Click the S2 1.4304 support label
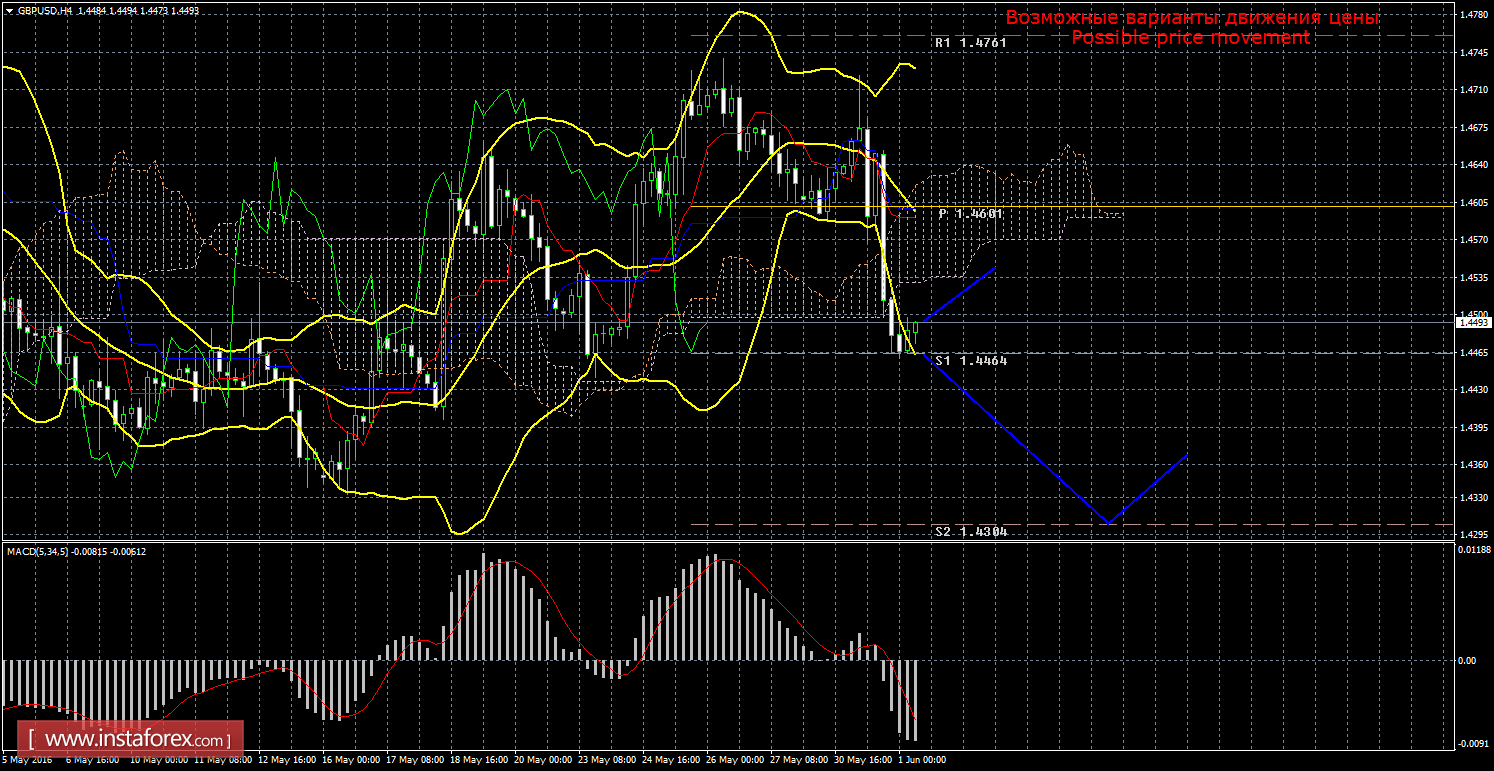This screenshot has height=771, width=1494. (x=970, y=532)
